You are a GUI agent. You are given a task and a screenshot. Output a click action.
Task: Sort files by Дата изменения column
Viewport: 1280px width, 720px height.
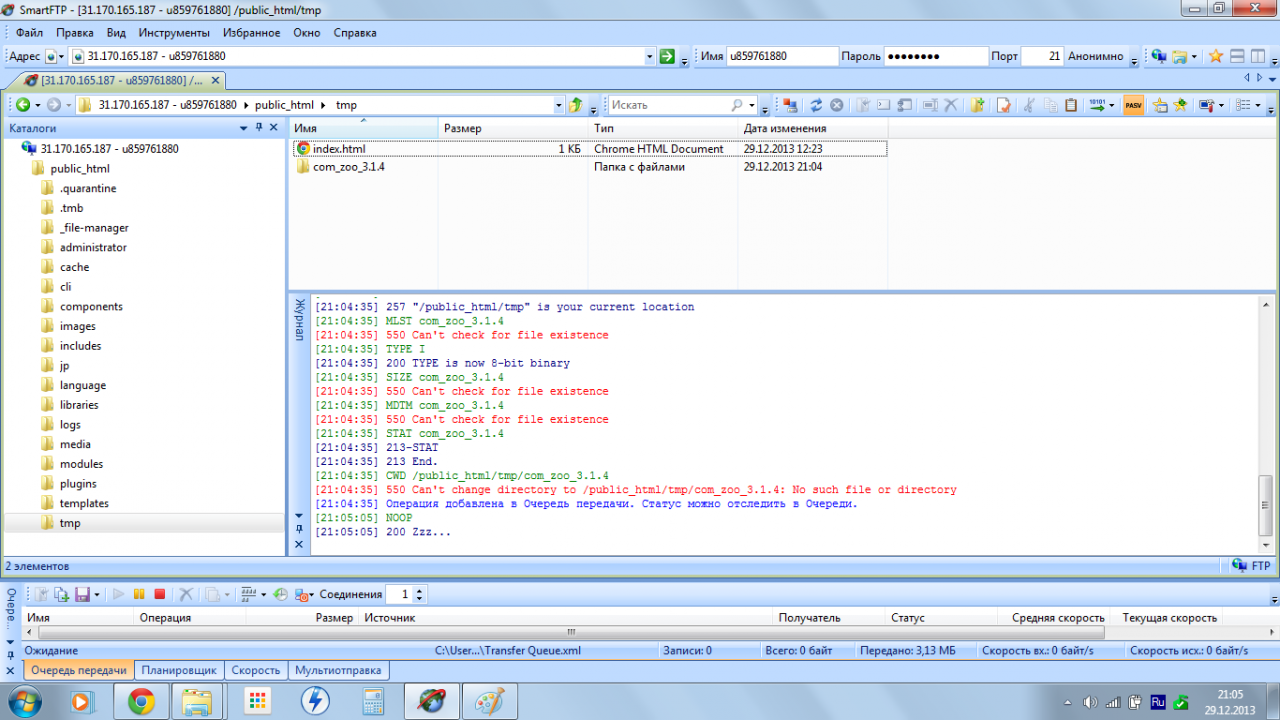pyautogui.click(x=785, y=129)
